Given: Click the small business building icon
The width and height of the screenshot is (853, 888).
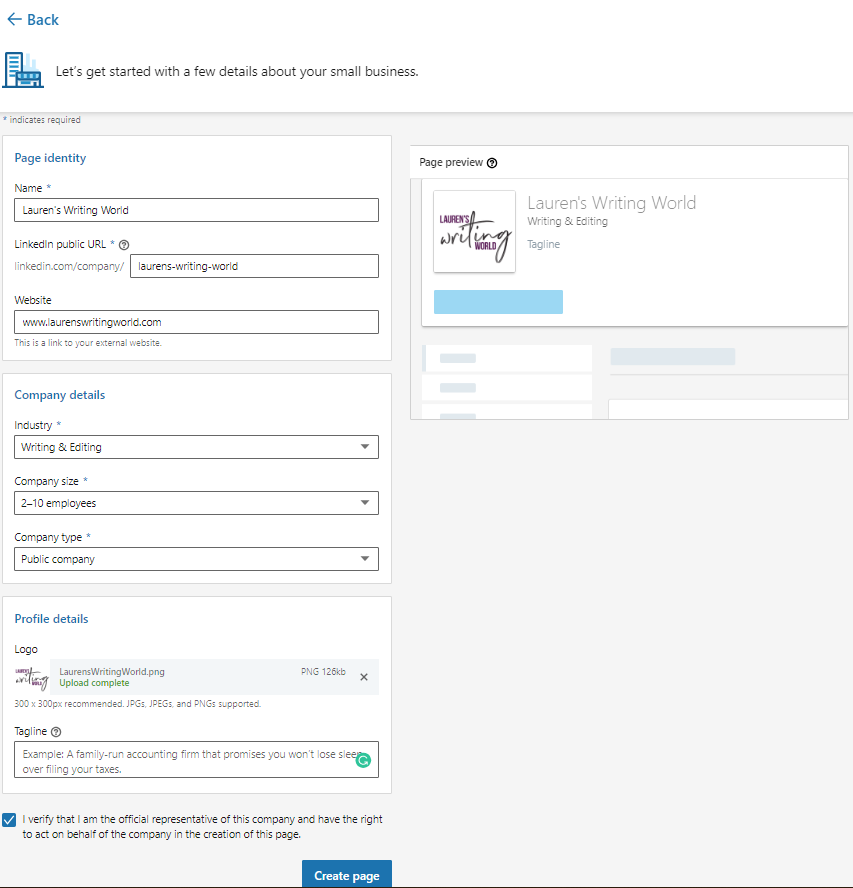Looking at the screenshot, I should 23,70.
